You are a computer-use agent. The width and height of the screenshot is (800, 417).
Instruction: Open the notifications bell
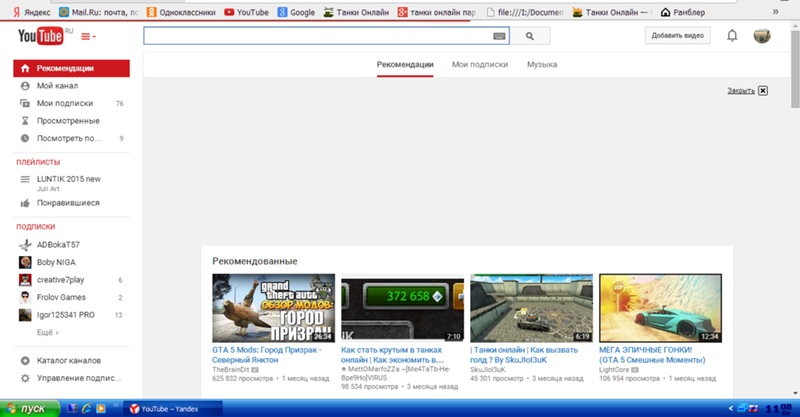(732, 36)
